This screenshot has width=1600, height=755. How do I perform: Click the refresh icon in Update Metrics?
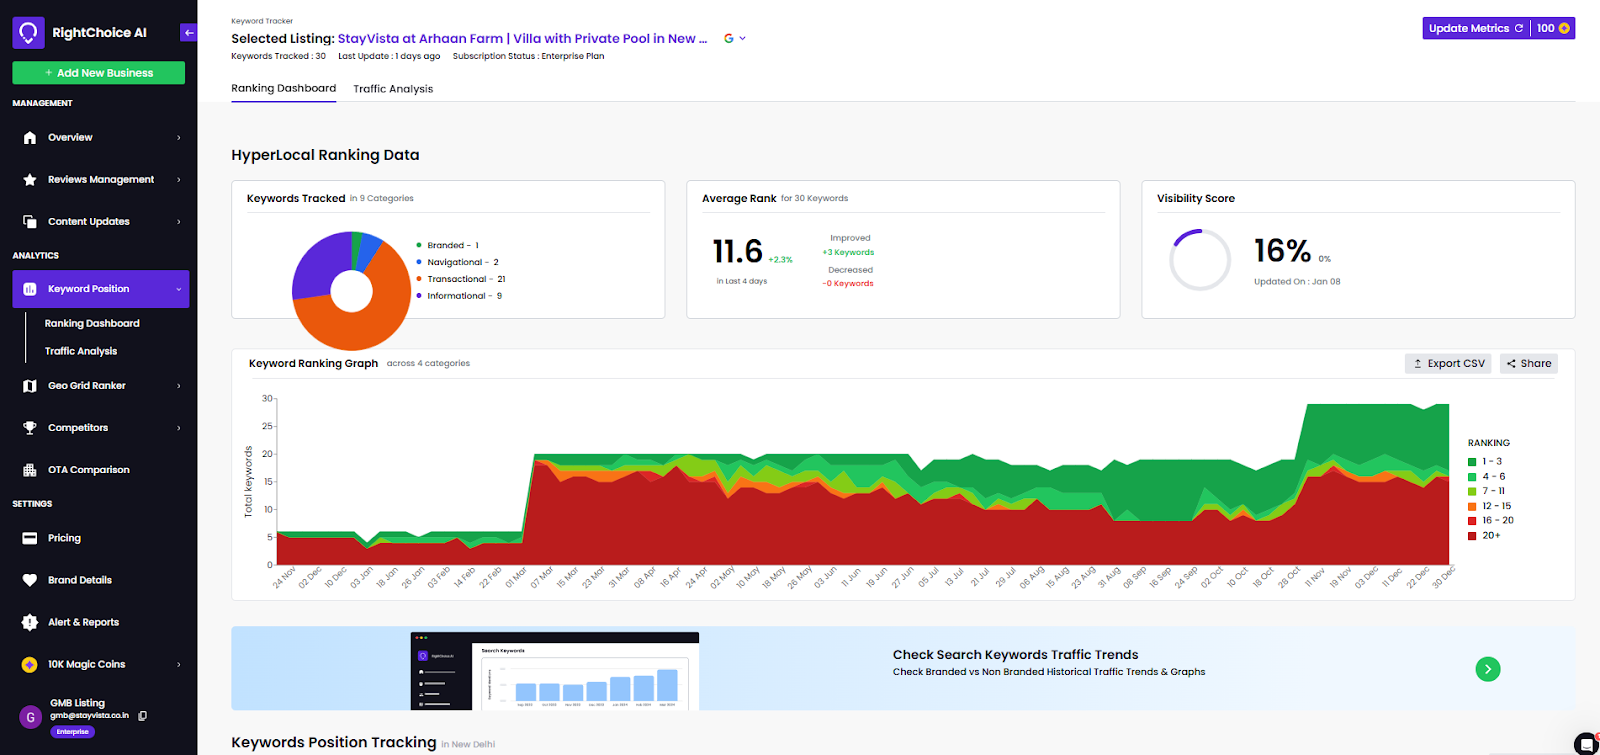click(x=1519, y=28)
